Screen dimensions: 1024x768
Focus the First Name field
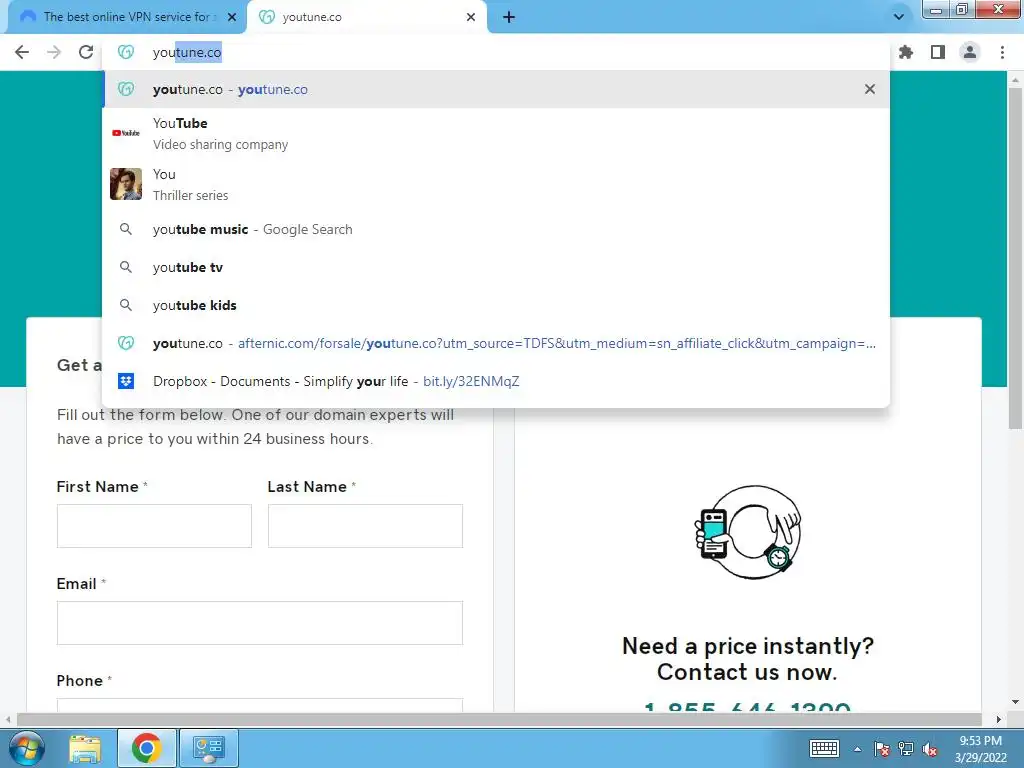[154, 526]
